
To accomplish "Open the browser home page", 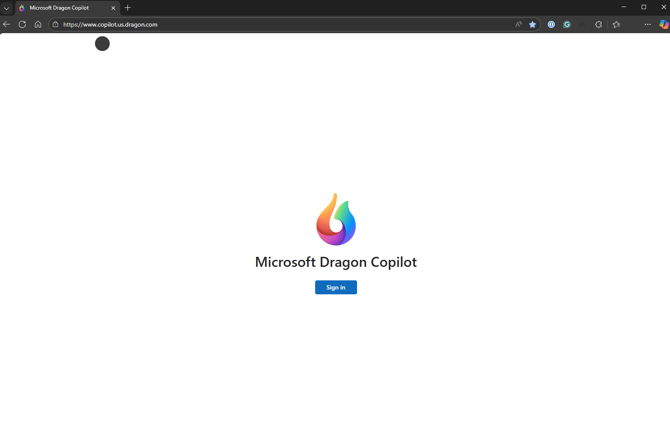I will click(38, 24).
